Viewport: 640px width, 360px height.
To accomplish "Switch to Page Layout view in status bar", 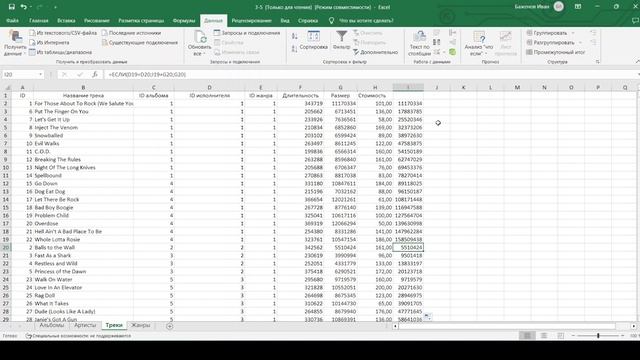I will [544, 336].
